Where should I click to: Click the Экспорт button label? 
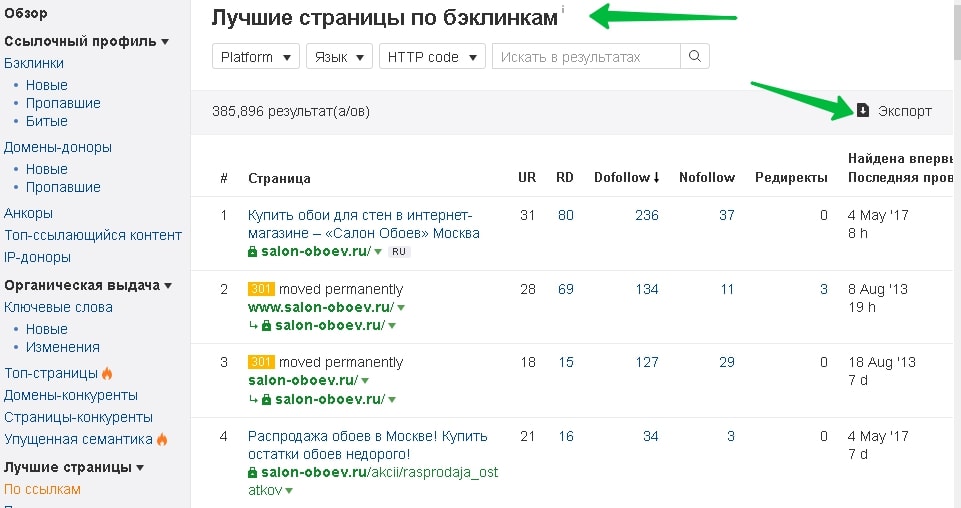[904, 111]
